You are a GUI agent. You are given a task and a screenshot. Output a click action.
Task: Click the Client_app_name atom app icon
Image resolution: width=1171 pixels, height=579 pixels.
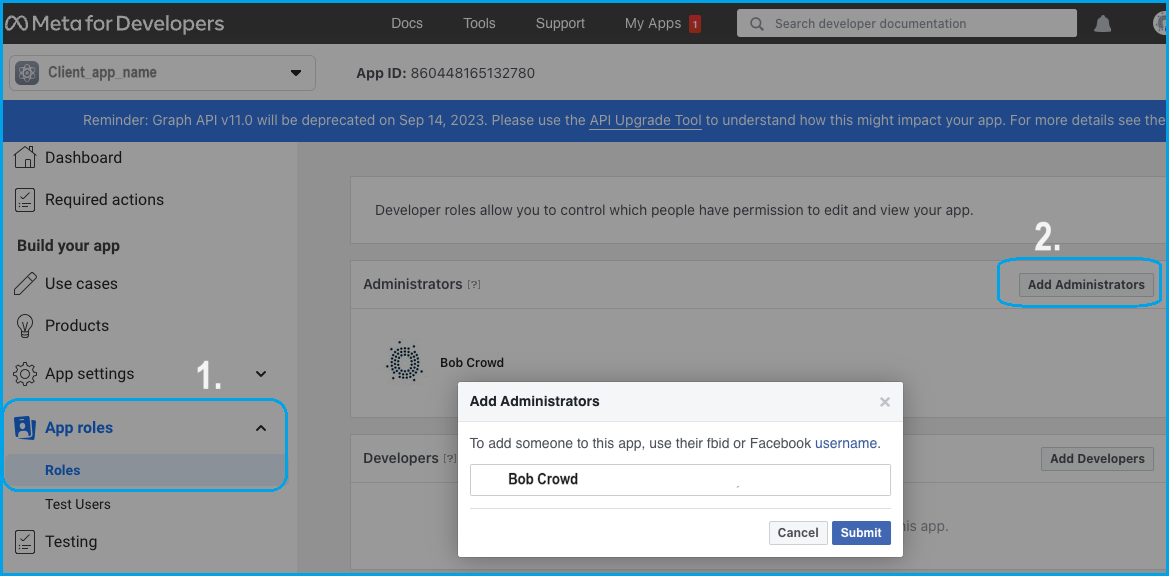click(28, 72)
